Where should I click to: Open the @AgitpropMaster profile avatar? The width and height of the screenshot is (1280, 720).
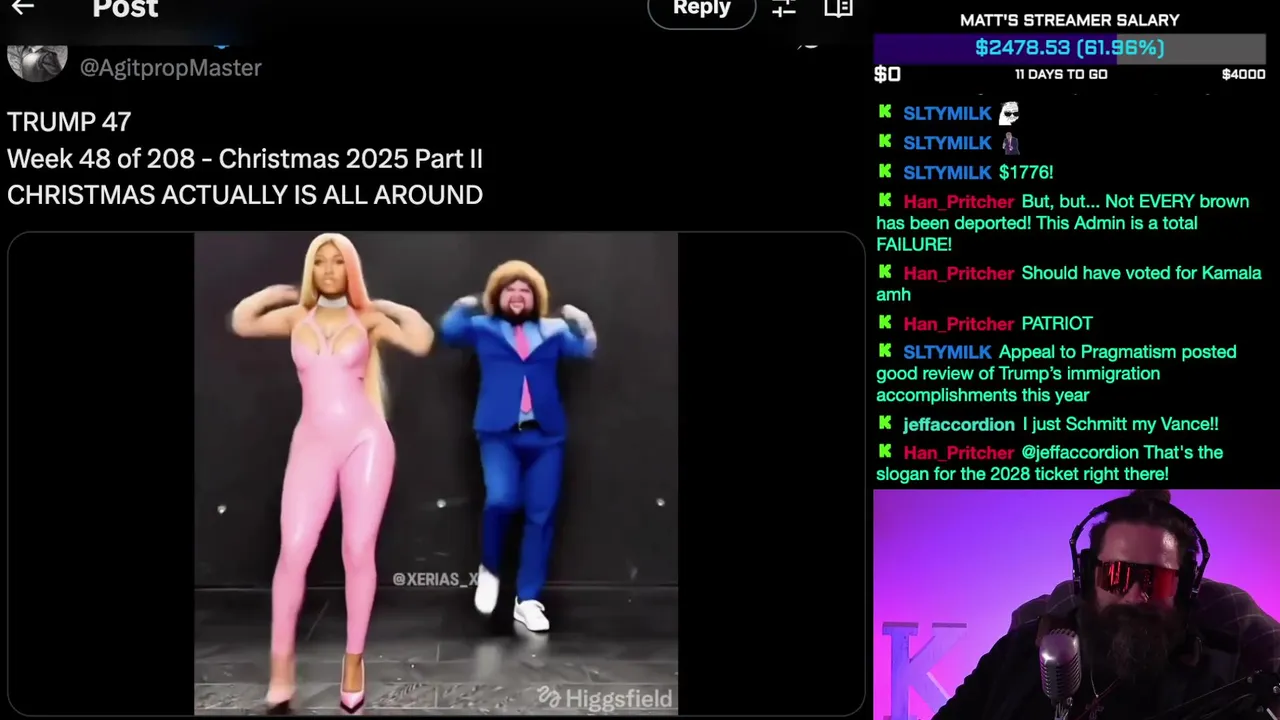point(37,62)
